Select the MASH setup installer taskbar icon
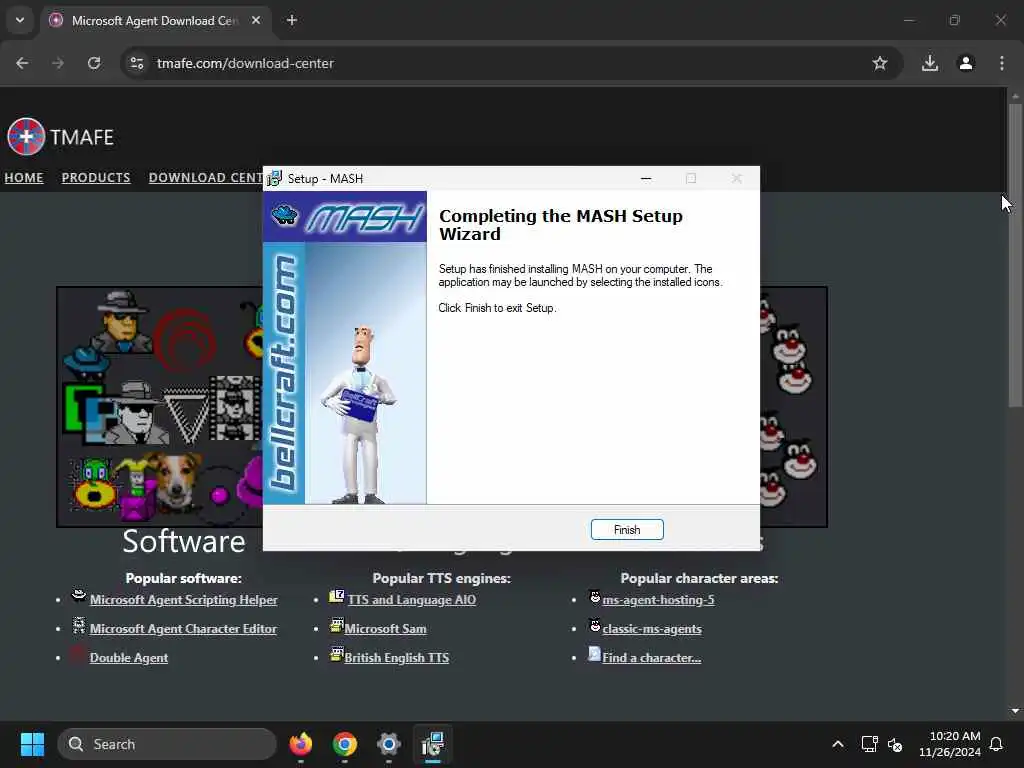1024x768 pixels. click(432, 744)
